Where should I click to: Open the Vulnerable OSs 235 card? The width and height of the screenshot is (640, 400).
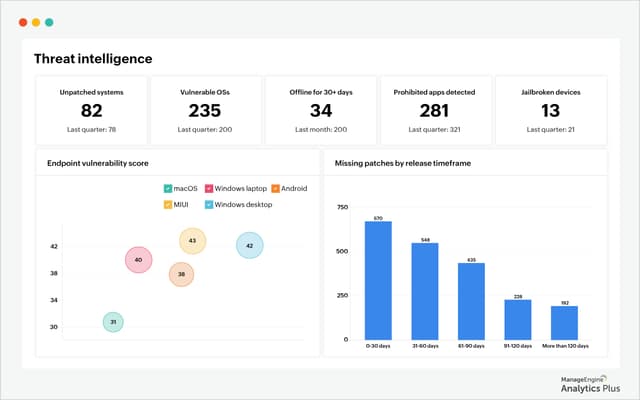(x=205, y=110)
